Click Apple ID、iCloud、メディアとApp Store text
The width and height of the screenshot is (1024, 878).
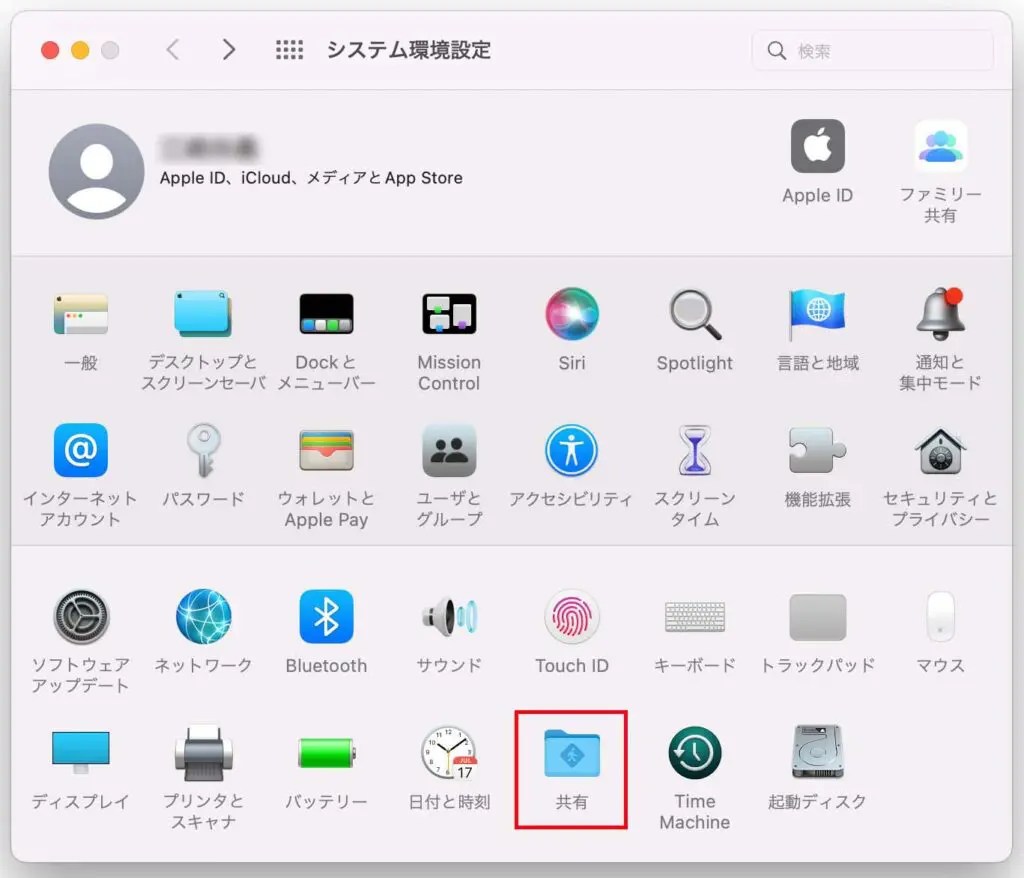311,178
